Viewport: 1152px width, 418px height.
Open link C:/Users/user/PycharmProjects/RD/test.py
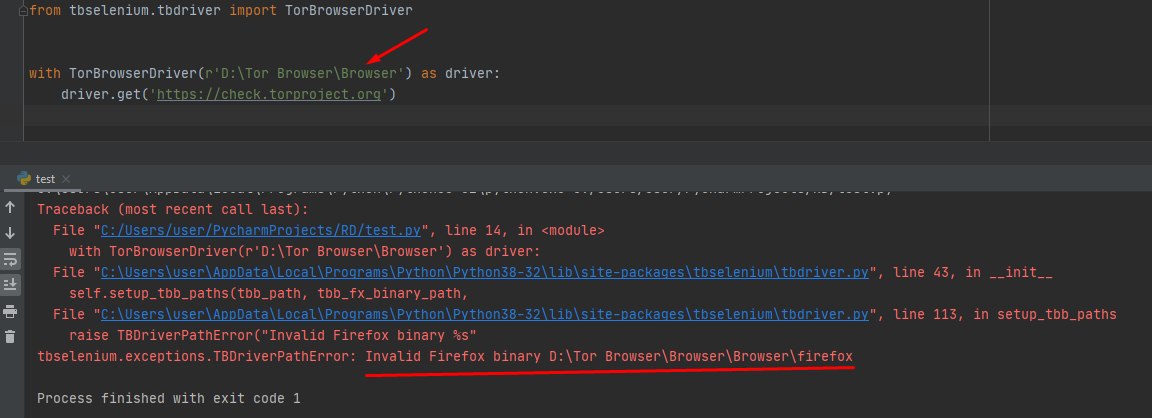261,231
